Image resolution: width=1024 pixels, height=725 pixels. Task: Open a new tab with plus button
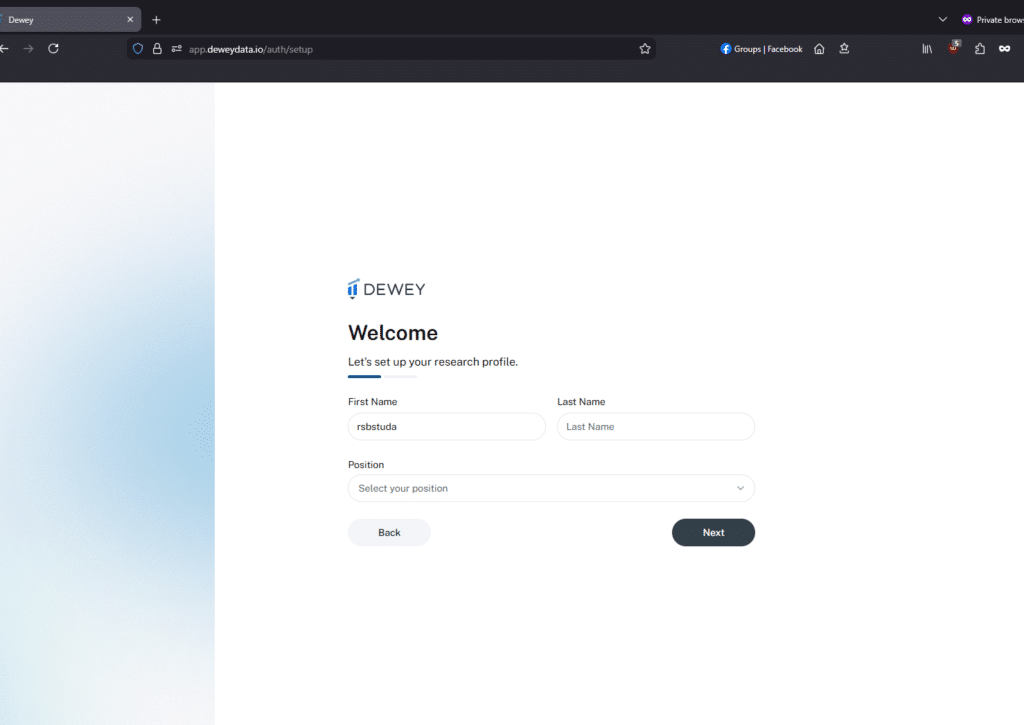(x=156, y=19)
